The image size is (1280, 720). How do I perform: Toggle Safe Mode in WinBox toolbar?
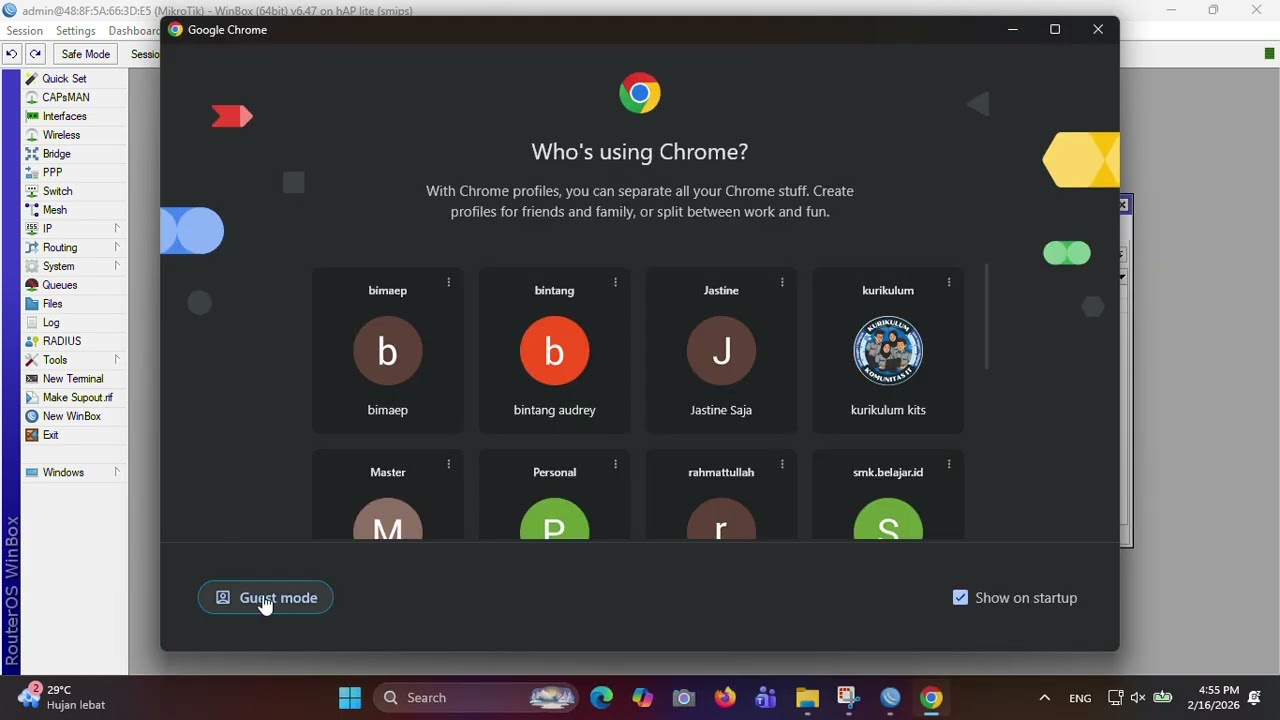click(x=85, y=54)
